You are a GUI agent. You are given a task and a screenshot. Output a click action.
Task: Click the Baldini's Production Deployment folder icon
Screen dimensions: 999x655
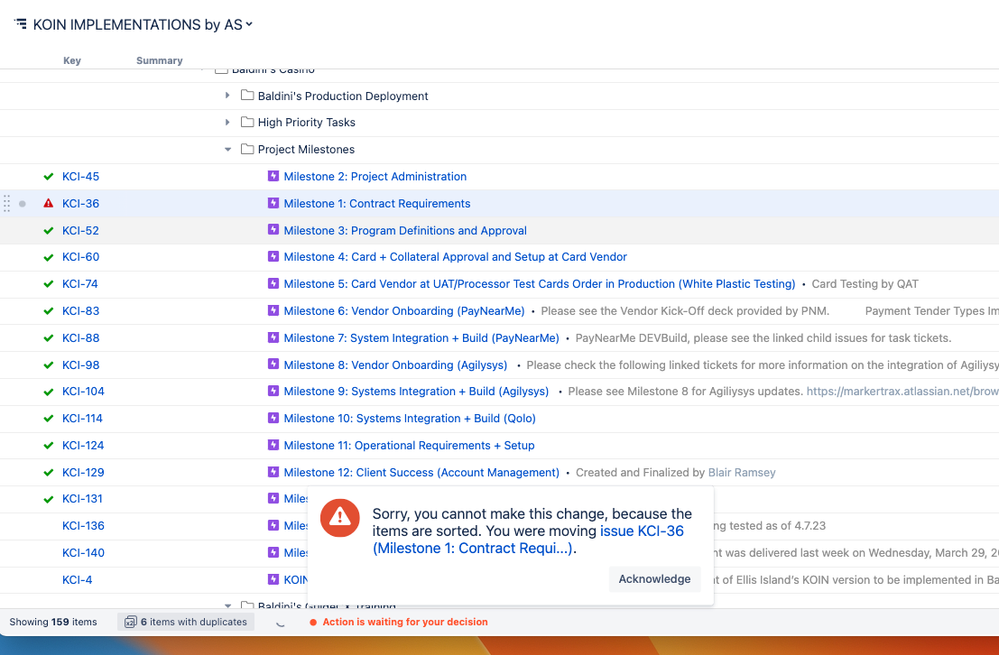click(x=247, y=96)
